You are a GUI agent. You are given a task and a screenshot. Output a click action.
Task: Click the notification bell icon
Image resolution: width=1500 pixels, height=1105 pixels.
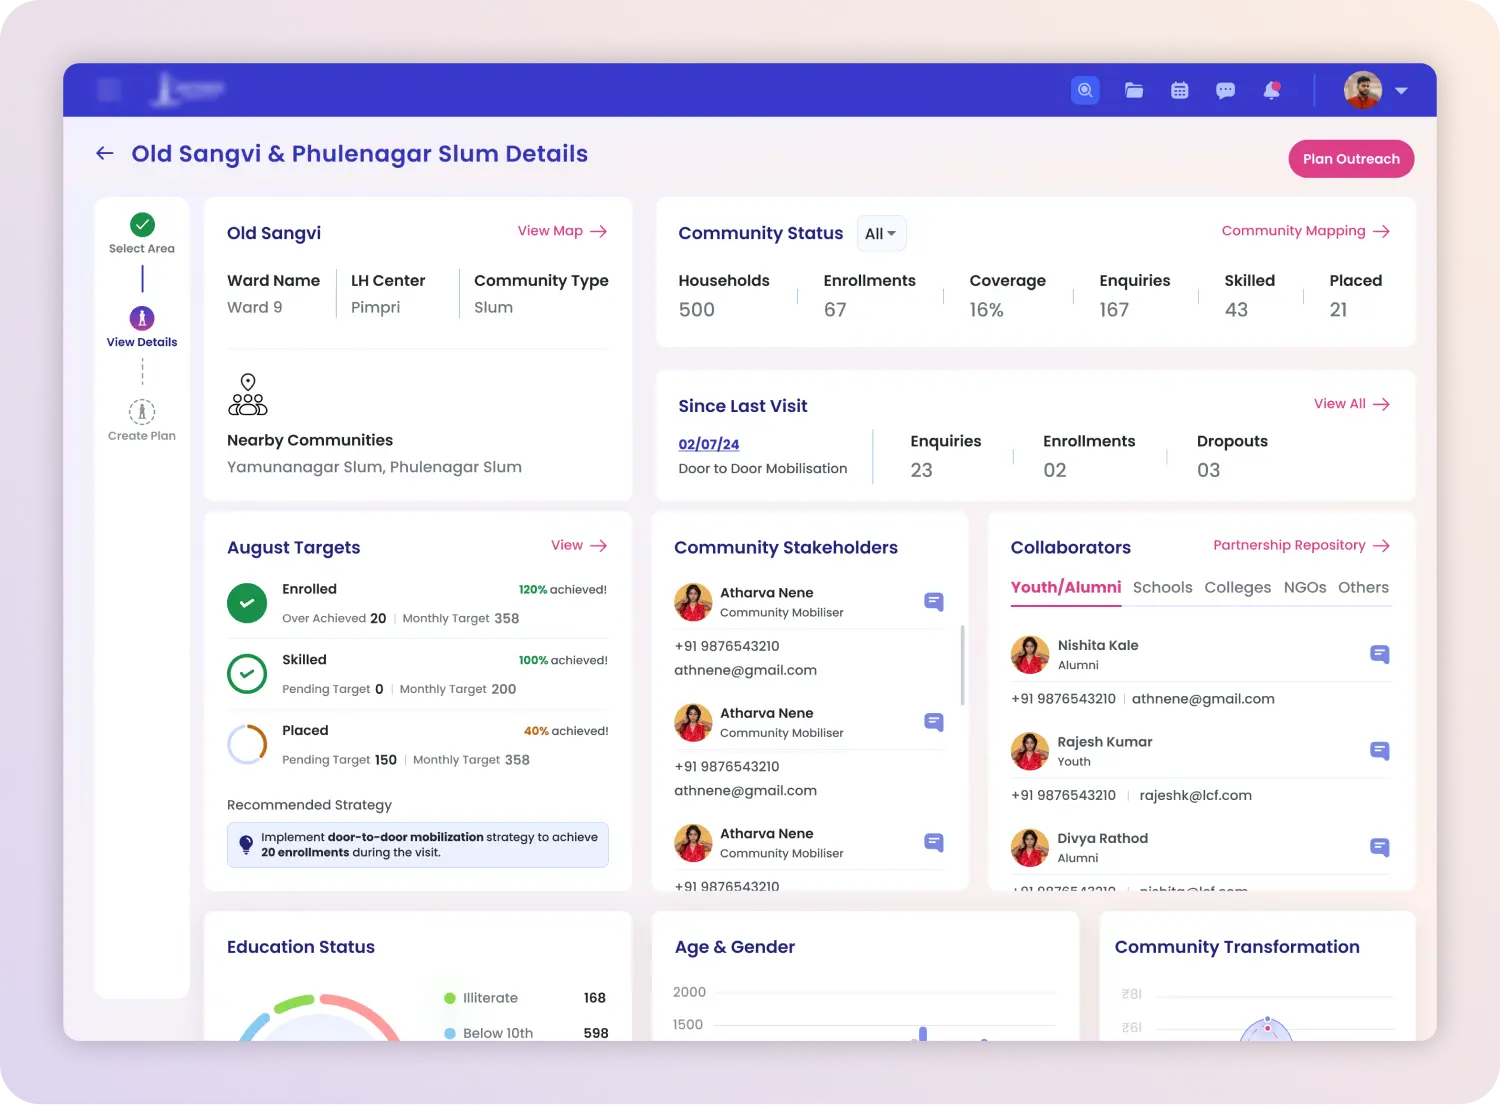tap(1271, 90)
